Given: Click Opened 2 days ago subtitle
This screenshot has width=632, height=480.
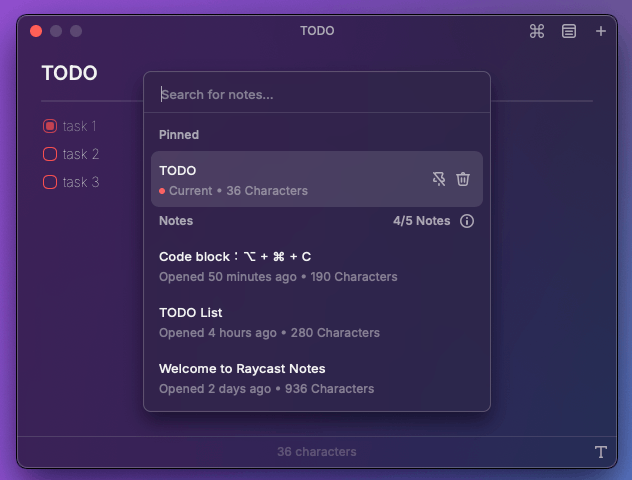Looking at the screenshot, I should (266, 389).
